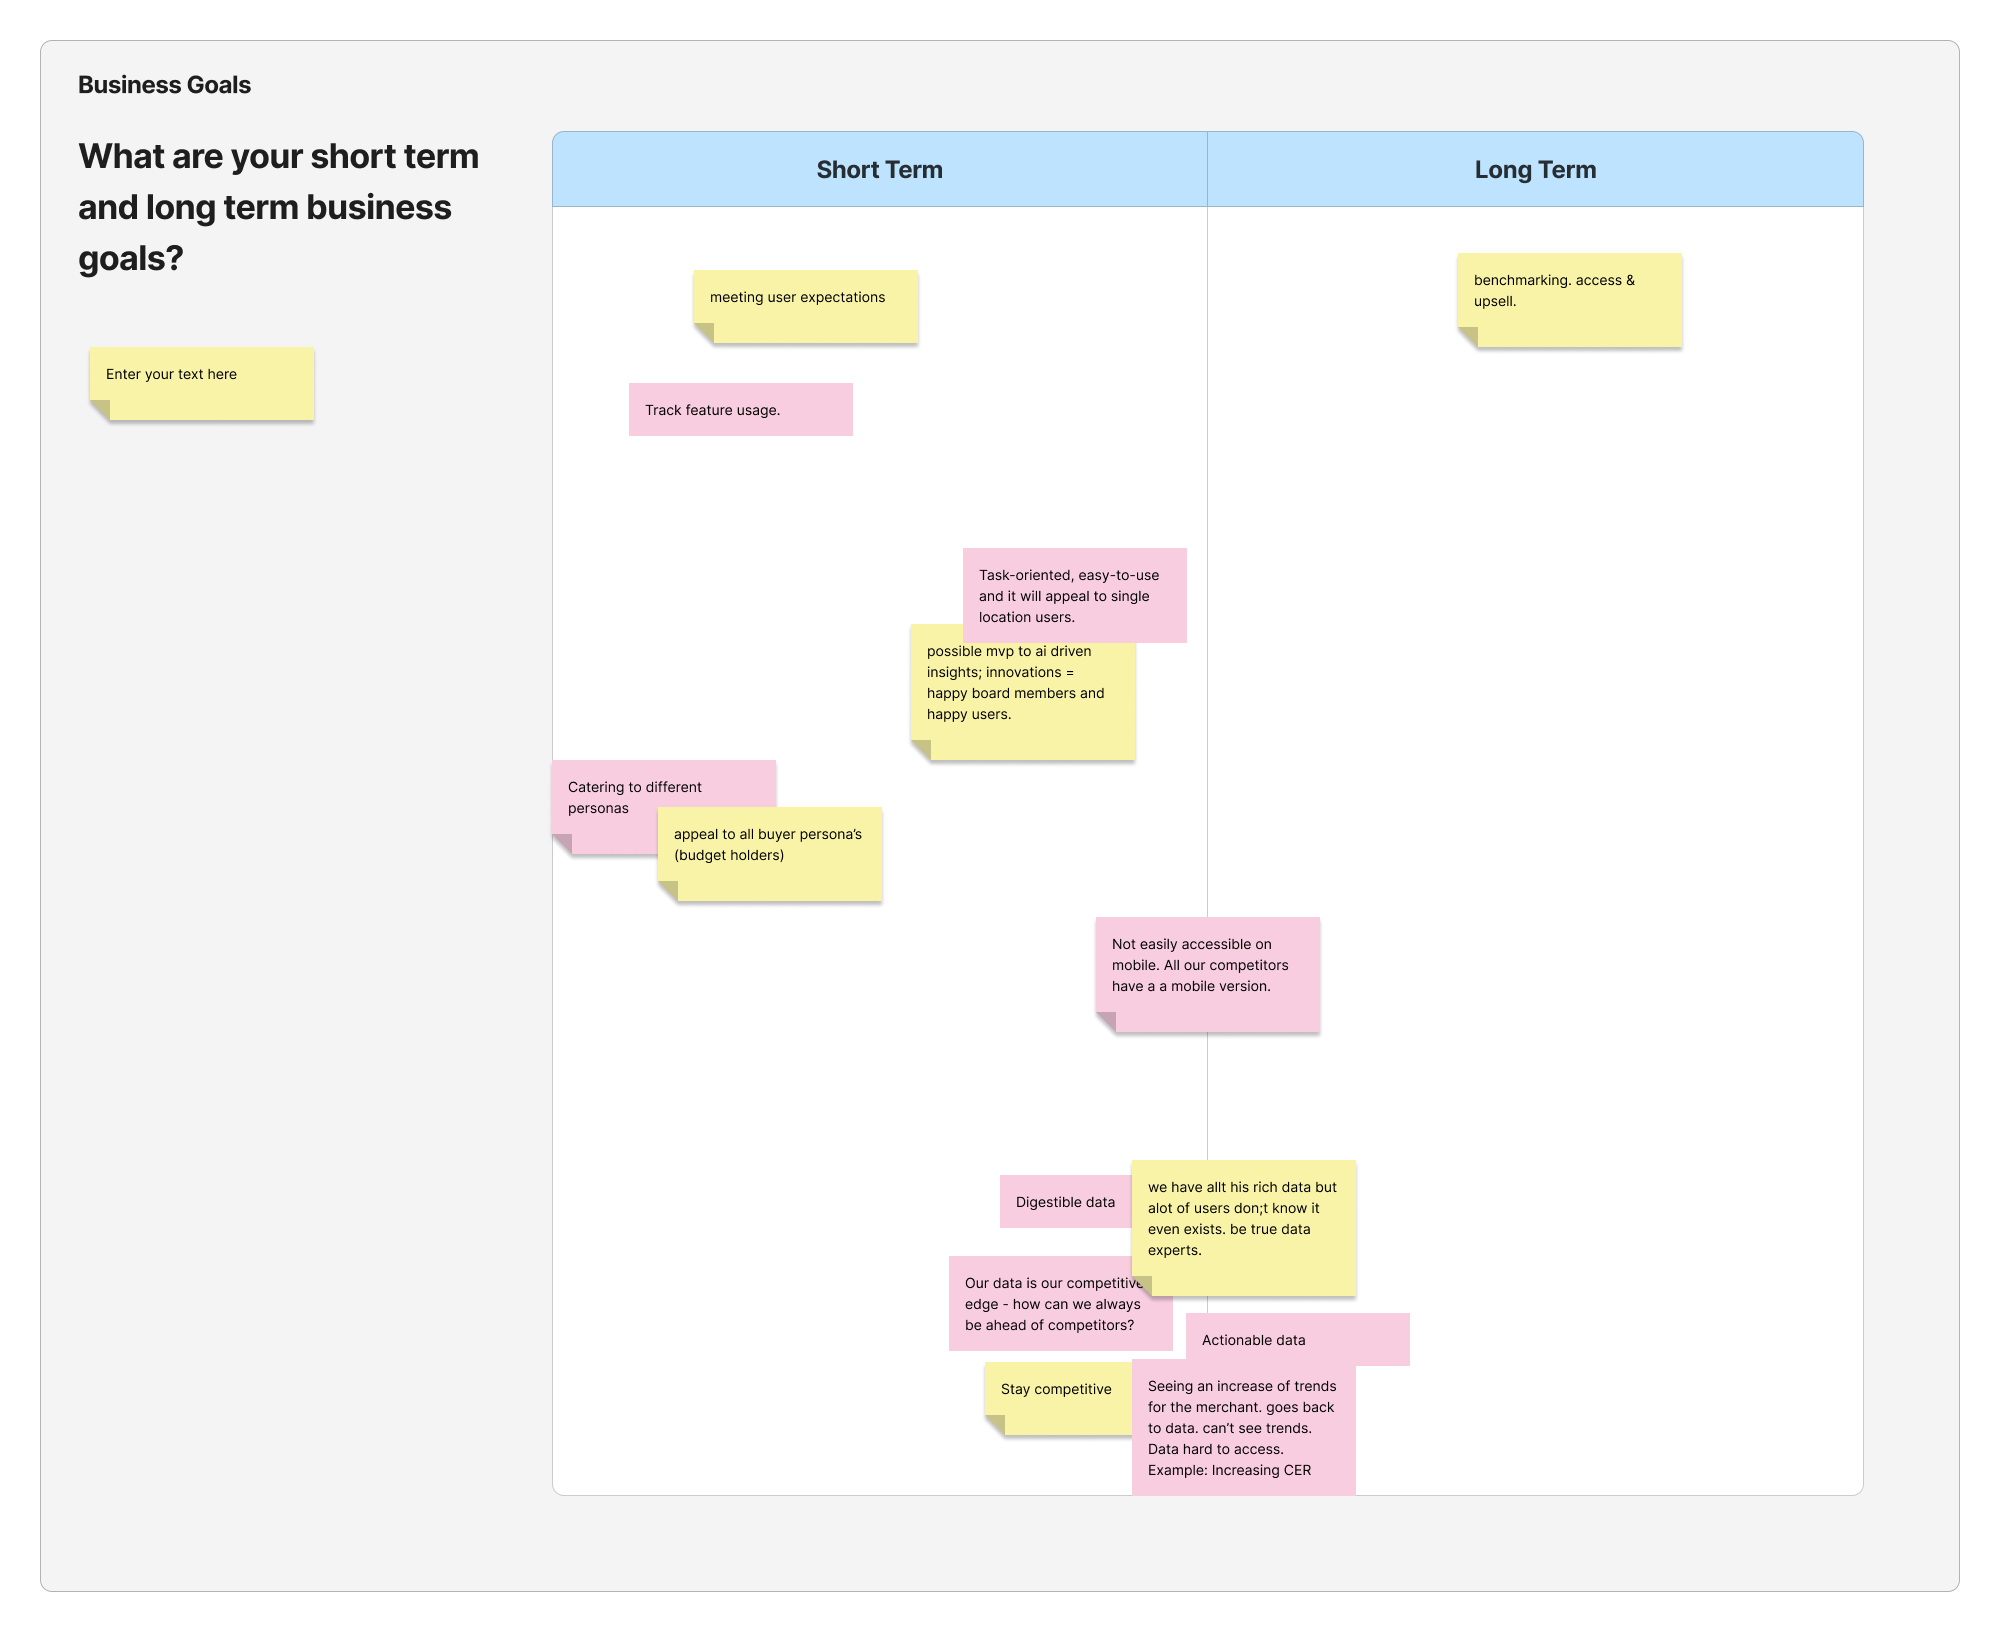The height and width of the screenshot is (1632, 2000).
Task: Click the 'Enter your text here' sticky note
Action: click(x=201, y=383)
